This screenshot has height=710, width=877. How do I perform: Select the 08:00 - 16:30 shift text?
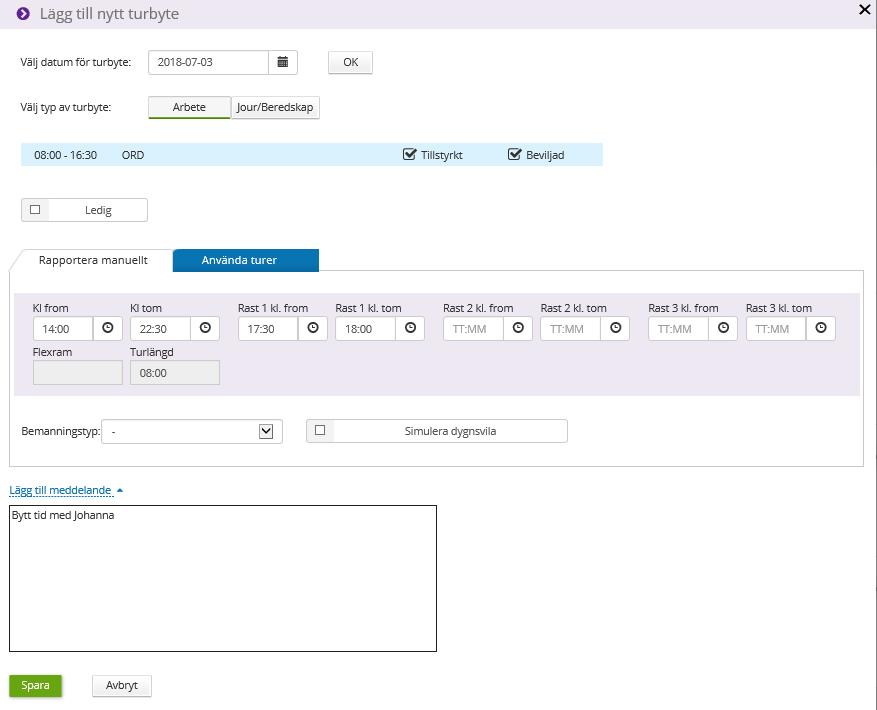(65, 155)
